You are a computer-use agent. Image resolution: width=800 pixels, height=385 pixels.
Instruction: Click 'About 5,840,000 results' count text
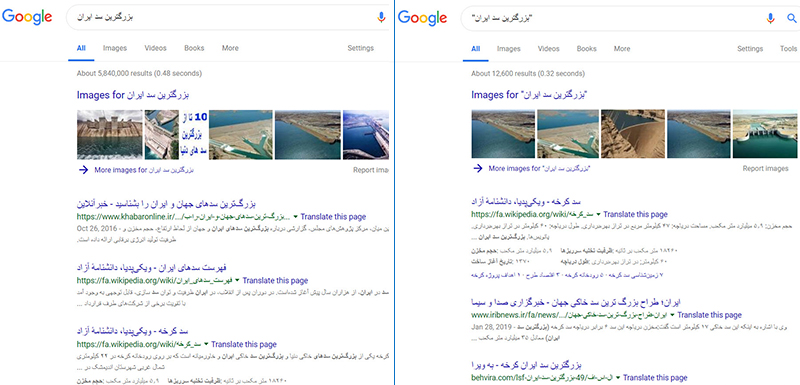point(139,73)
